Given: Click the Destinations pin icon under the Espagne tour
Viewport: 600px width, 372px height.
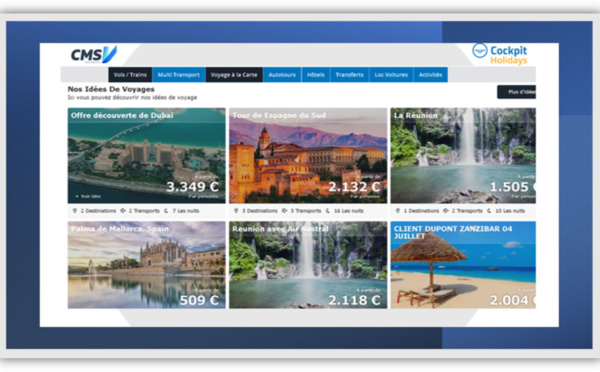Looking at the screenshot, I should click(x=236, y=210).
